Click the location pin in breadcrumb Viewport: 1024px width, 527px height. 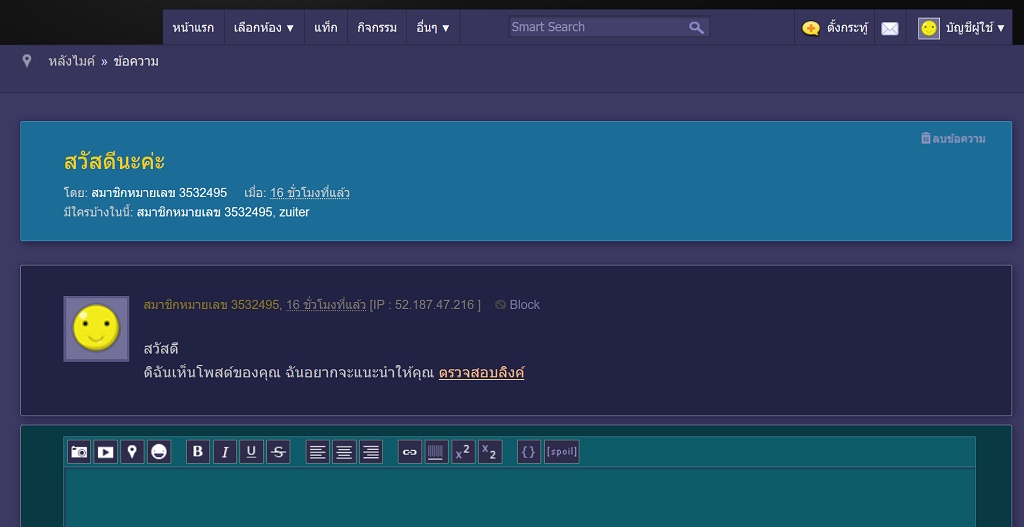pos(27,61)
